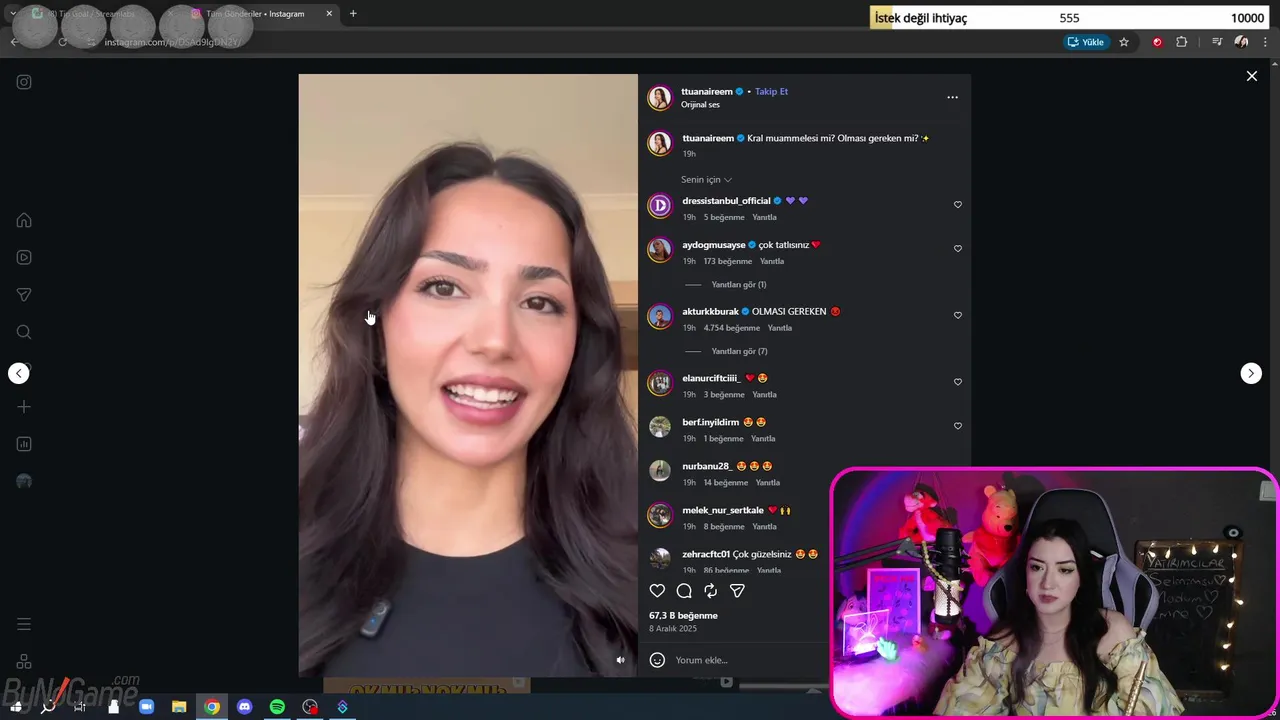Screen dimensions: 1280x720
Task: Close the post viewer with X
Action: click(1251, 76)
